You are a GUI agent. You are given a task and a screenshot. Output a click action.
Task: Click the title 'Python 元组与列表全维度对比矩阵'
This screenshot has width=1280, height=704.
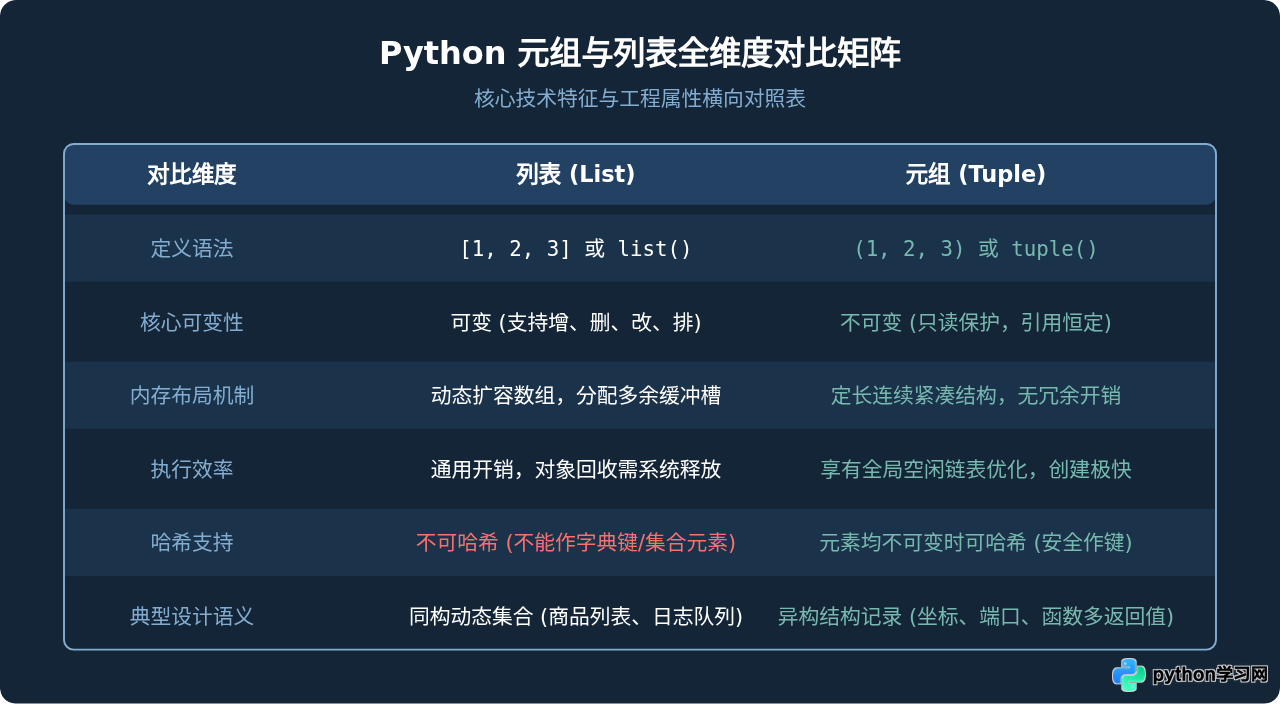tap(640, 53)
